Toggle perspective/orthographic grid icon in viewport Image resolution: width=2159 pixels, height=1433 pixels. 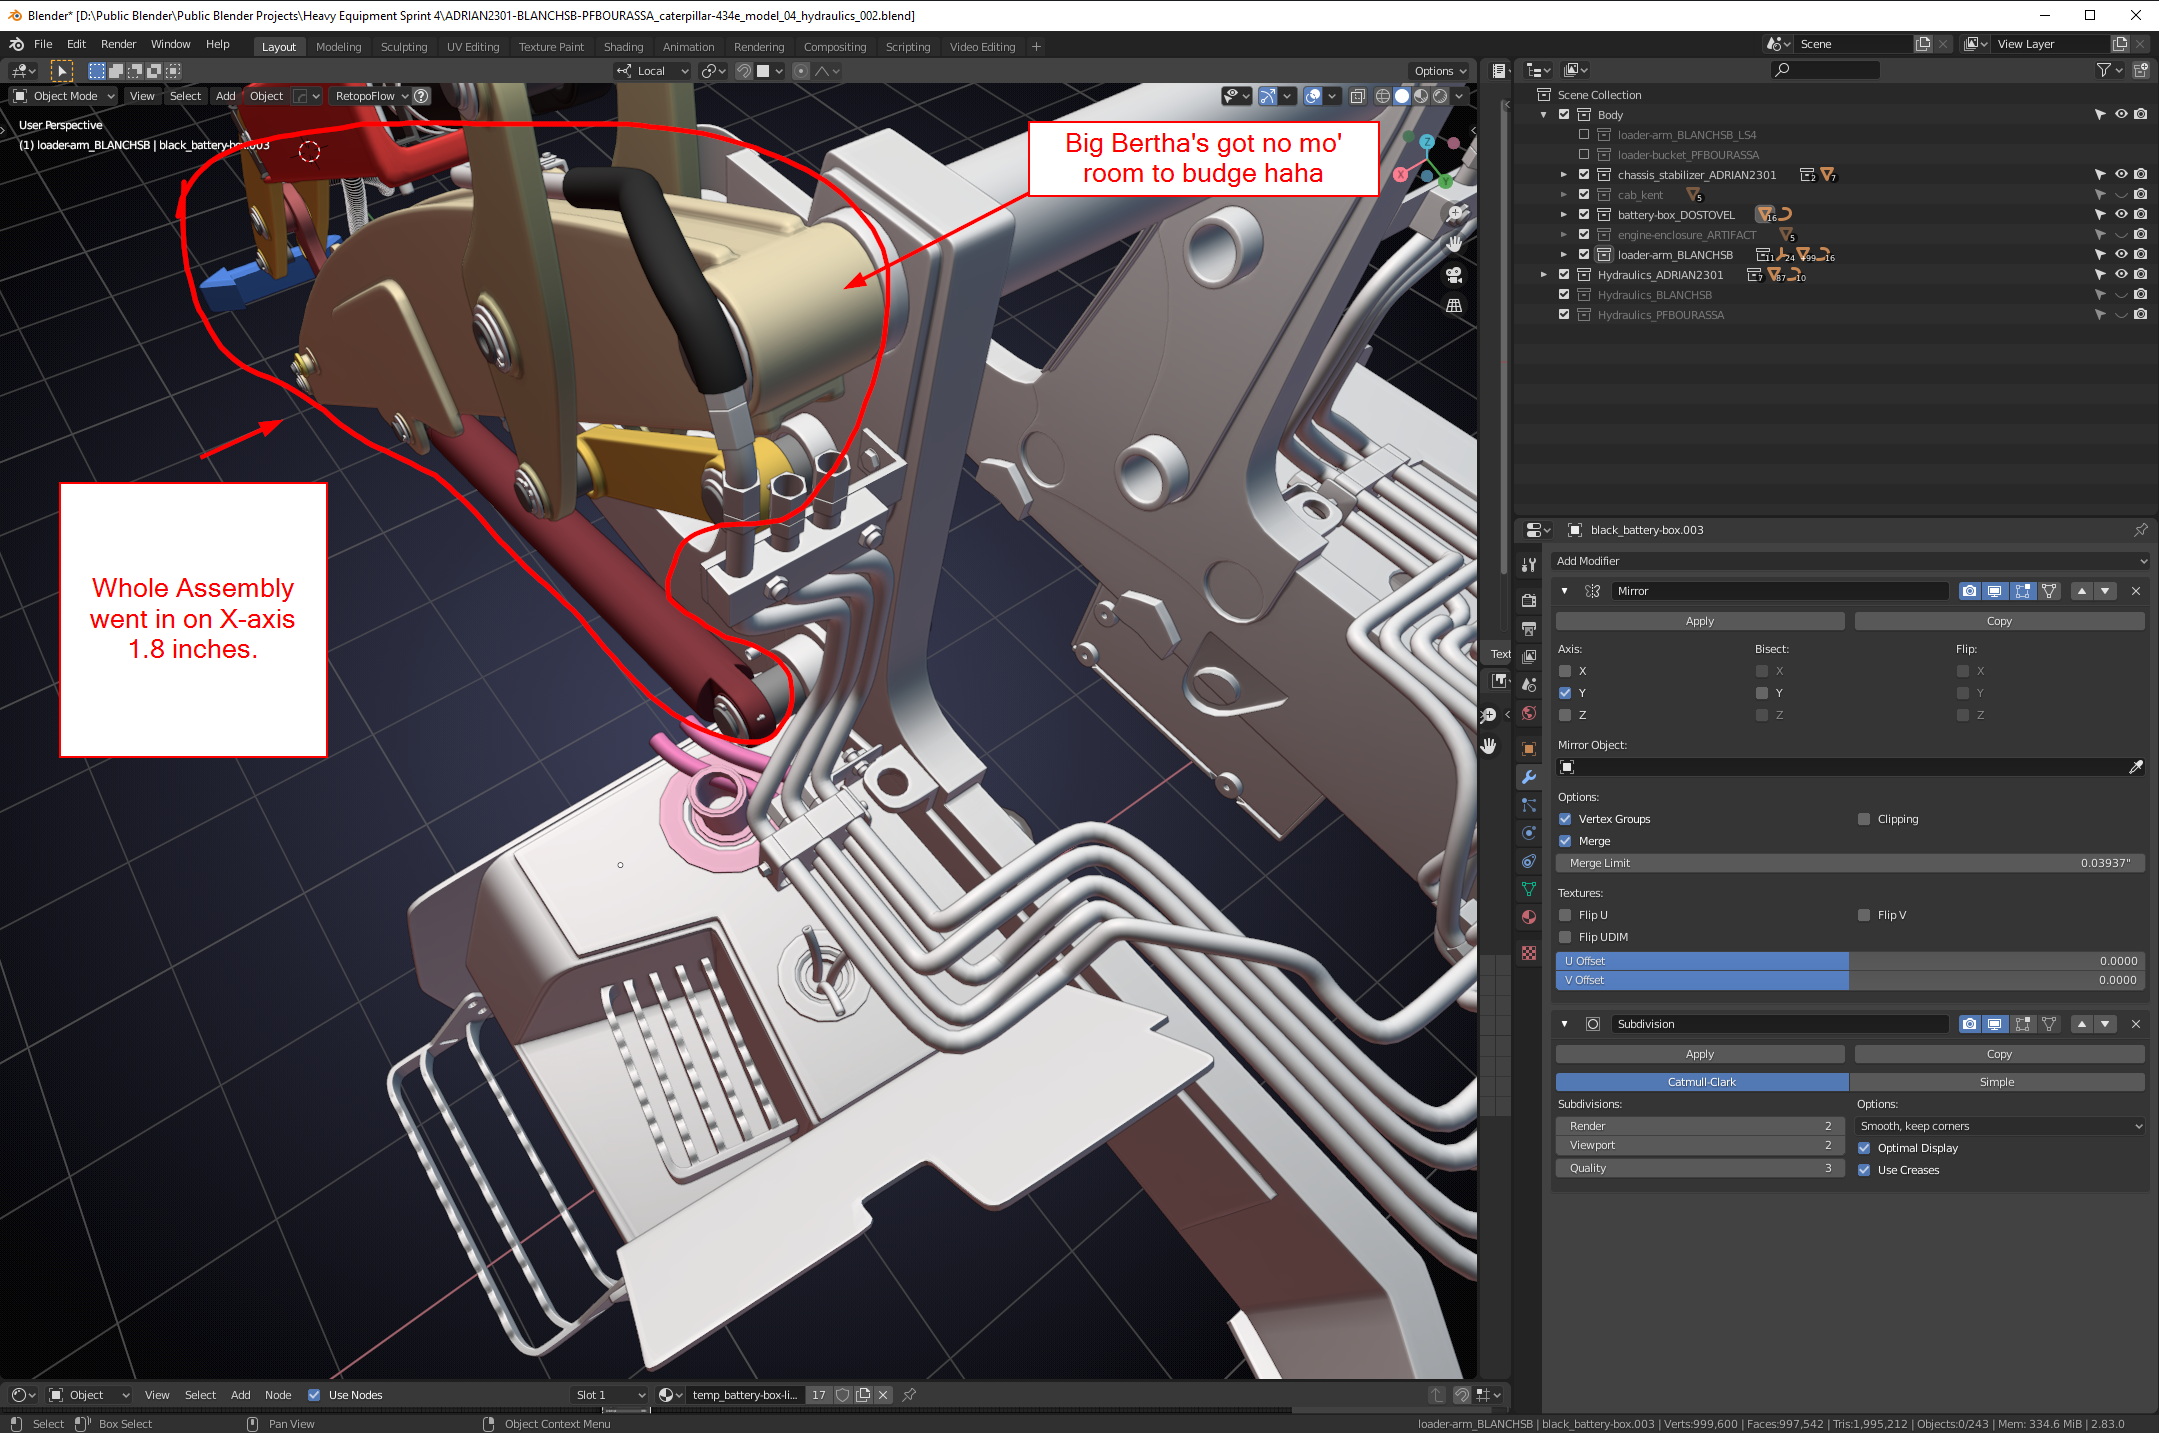click(1454, 305)
